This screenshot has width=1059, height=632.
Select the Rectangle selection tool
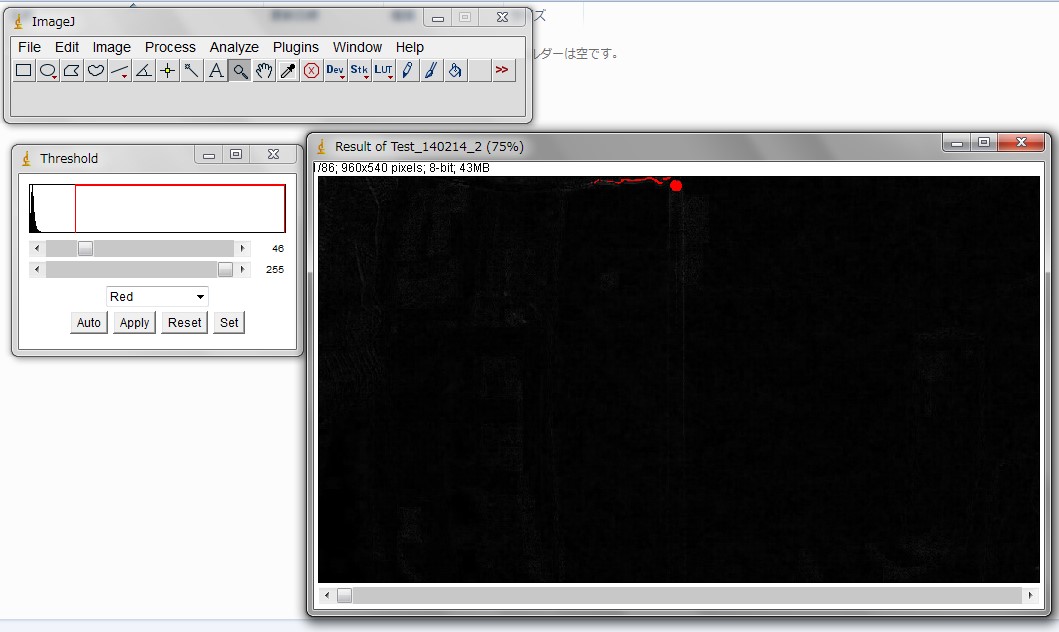(24, 70)
